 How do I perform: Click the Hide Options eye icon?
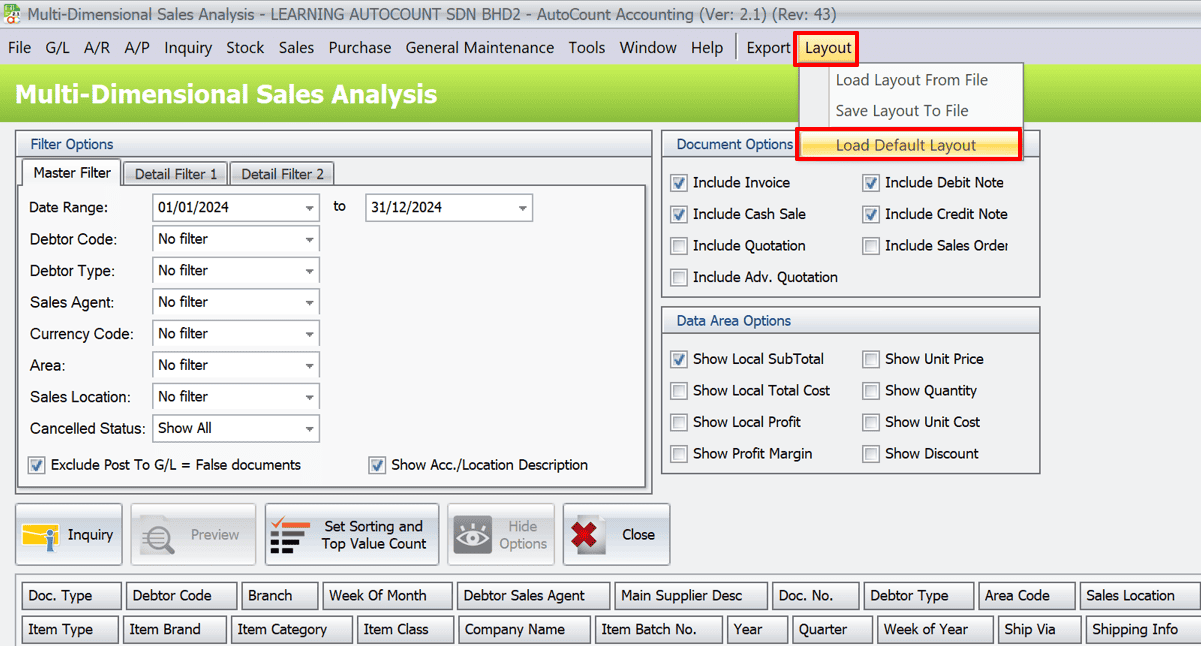(473, 535)
